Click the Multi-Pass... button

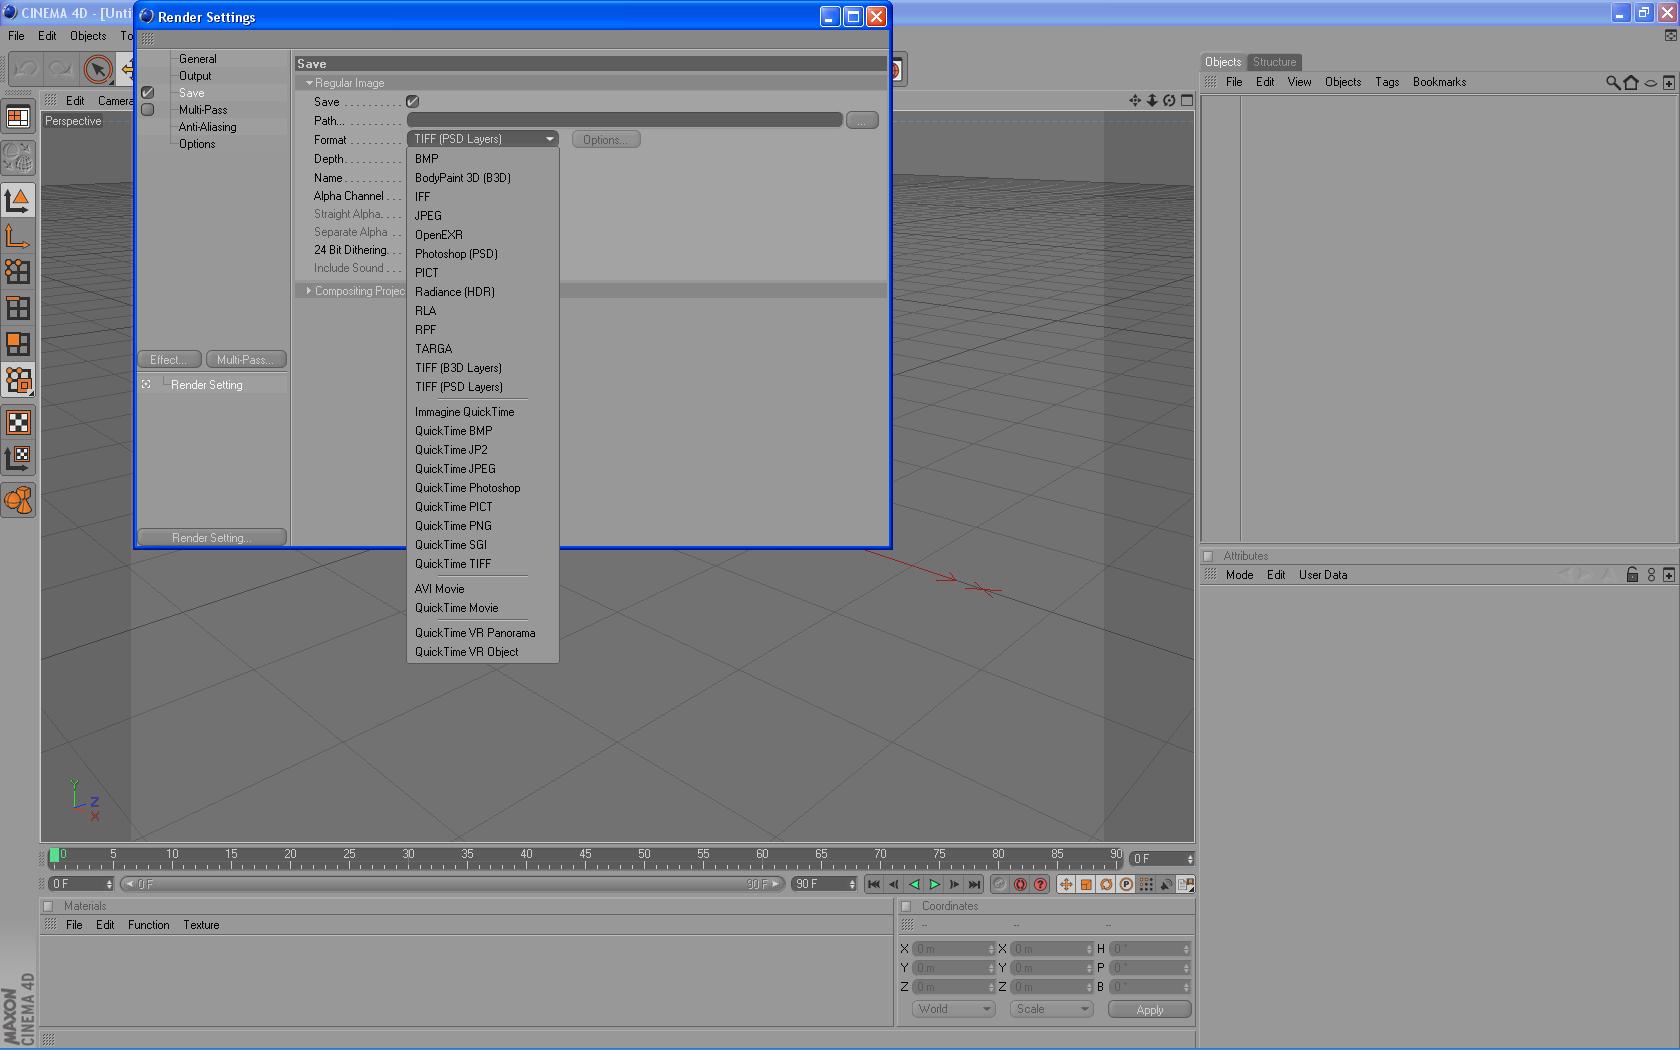246,360
